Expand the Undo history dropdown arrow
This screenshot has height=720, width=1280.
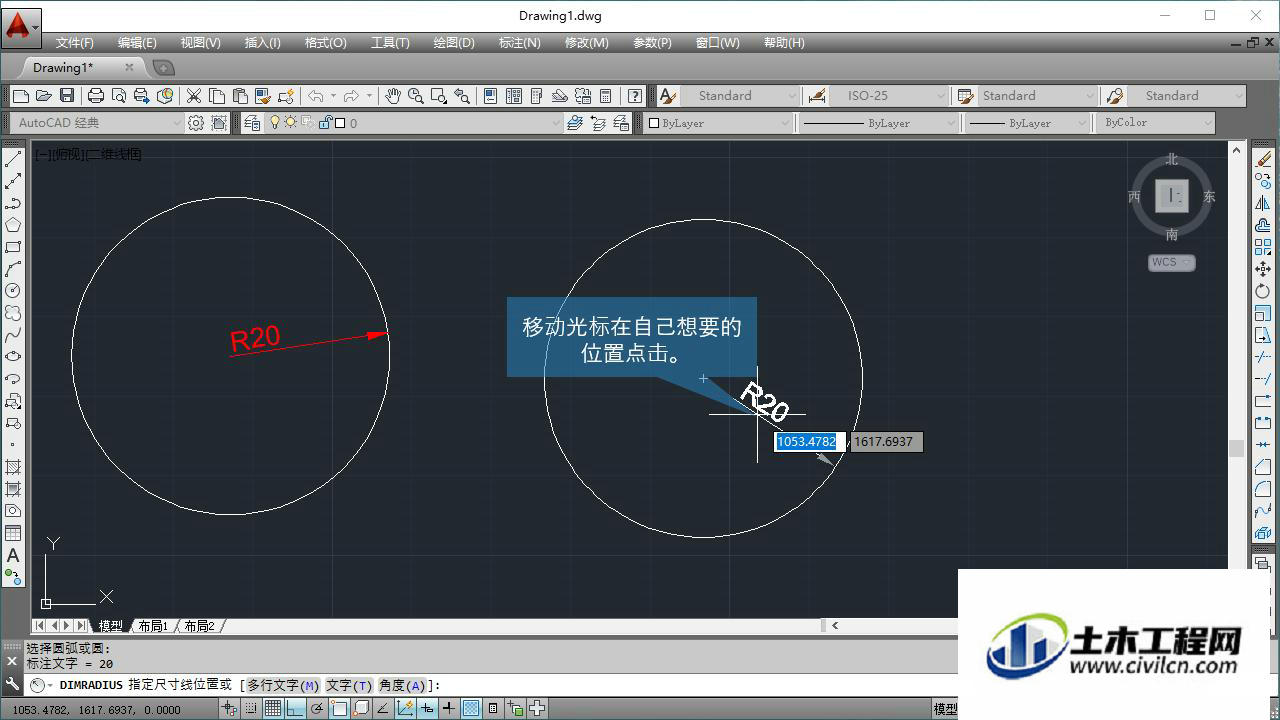coord(333,96)
